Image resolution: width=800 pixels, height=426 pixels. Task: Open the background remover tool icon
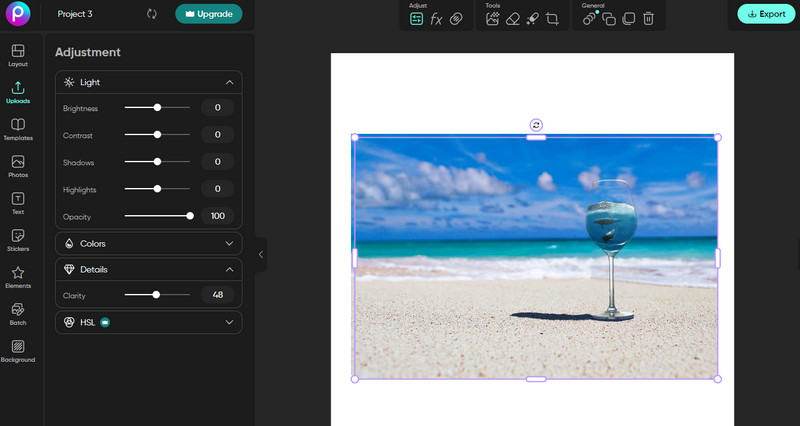pyautogui.click(x=493, y=19)
